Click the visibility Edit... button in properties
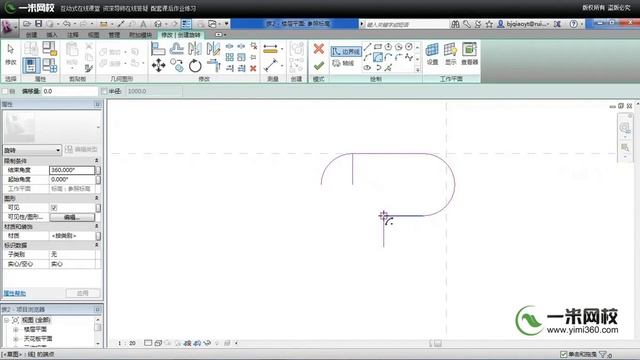640x360 pixels. pyautogui.click(x=72, y=218)
